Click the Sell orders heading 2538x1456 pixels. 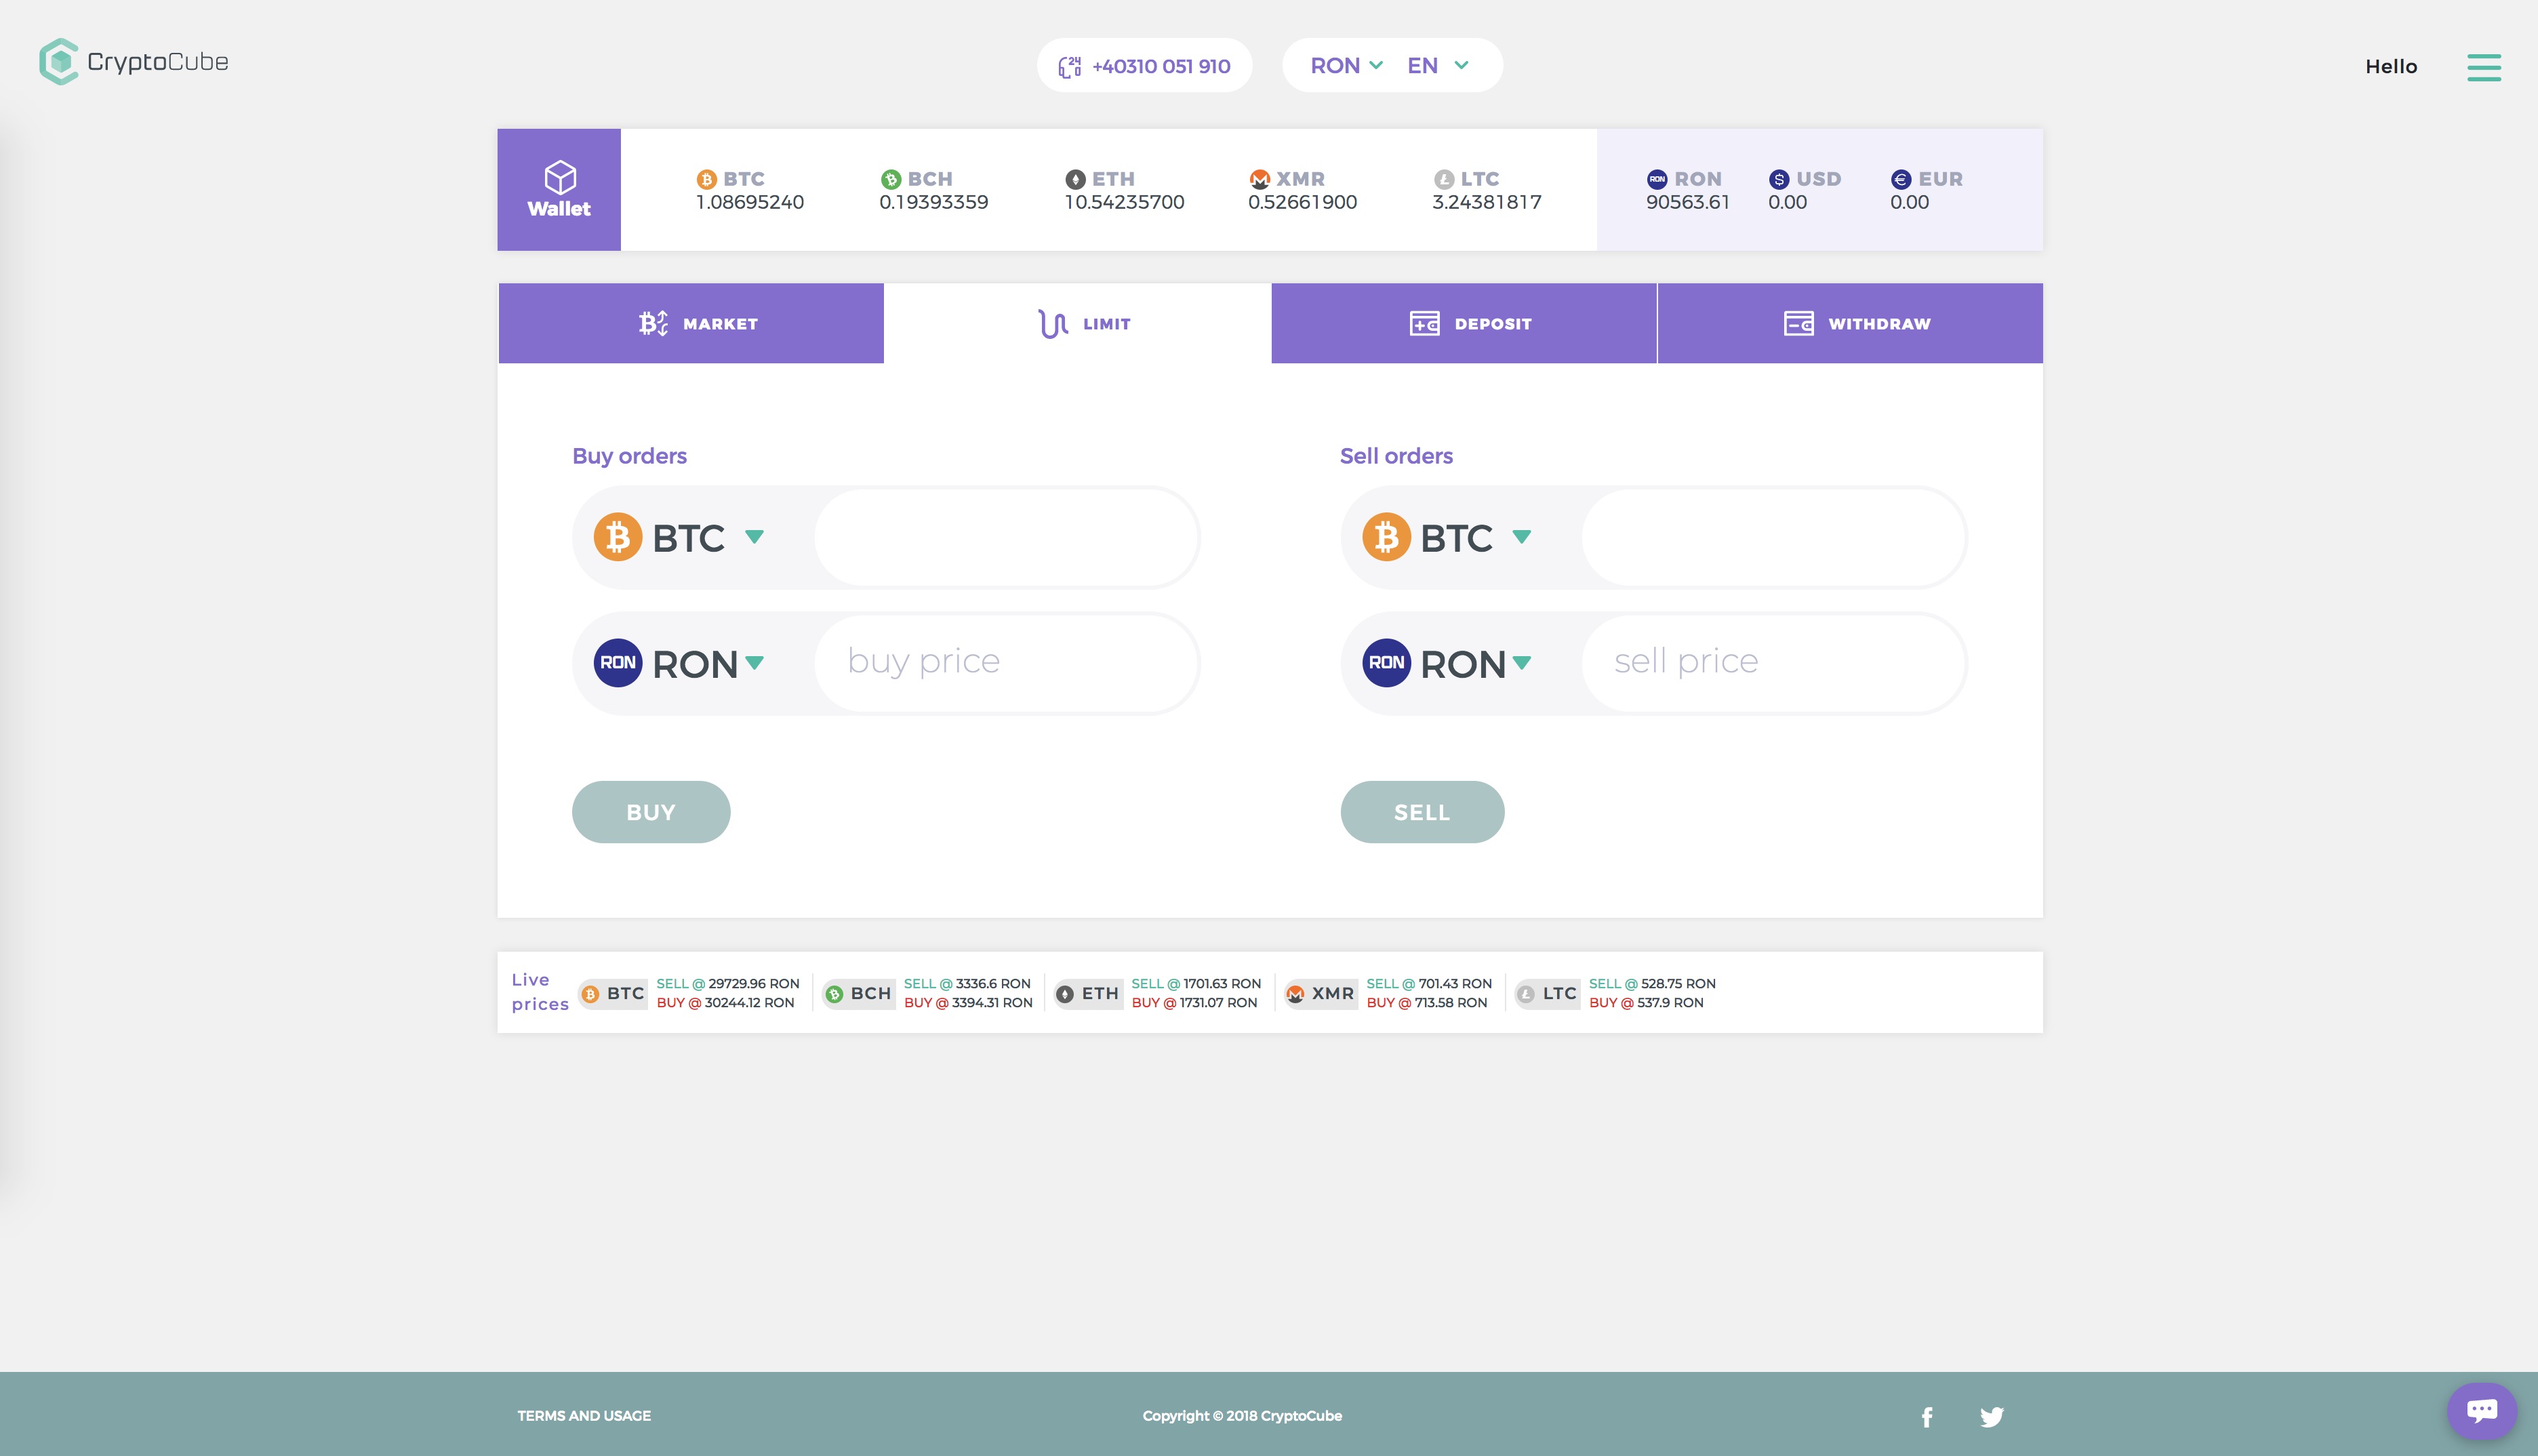coord(1396,456)
